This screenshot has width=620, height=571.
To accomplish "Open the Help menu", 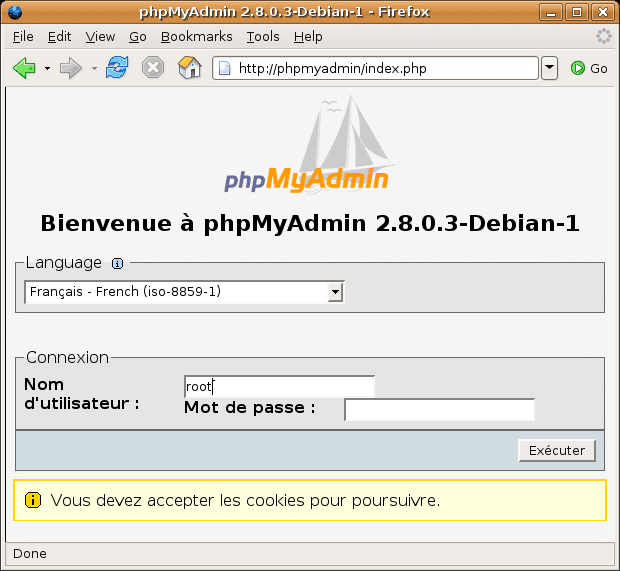I will click(x=308, y=37).
